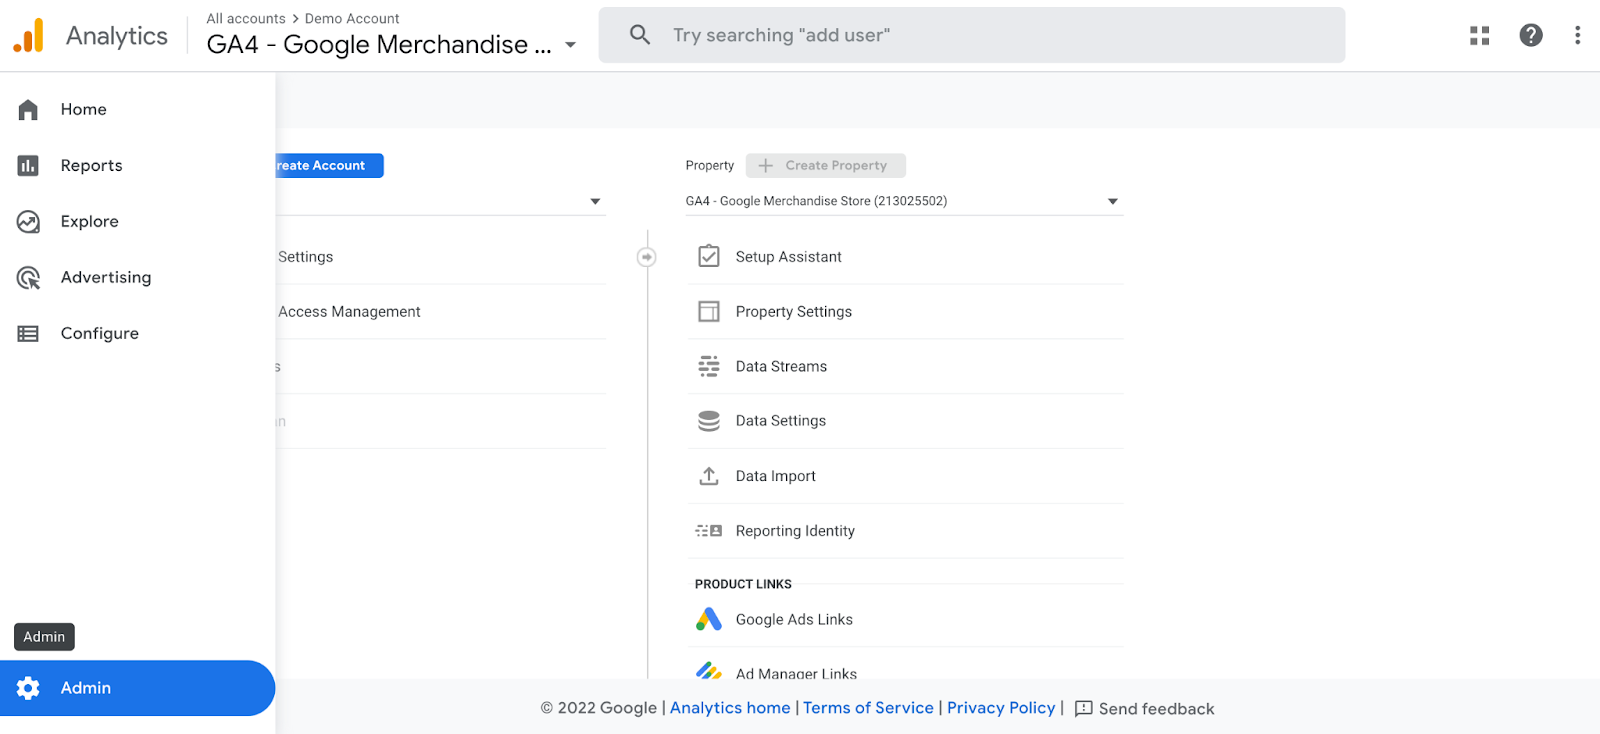Open the account selection dropdown arrow
1600x734 pixels.
point(595,202)
